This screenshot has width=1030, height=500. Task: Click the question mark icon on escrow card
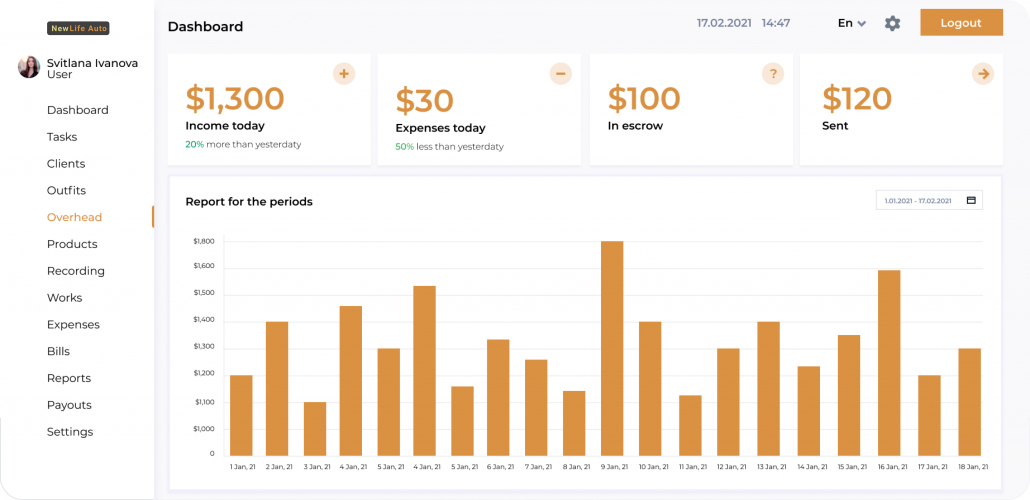pyautogui.click(x=772, y=73)
